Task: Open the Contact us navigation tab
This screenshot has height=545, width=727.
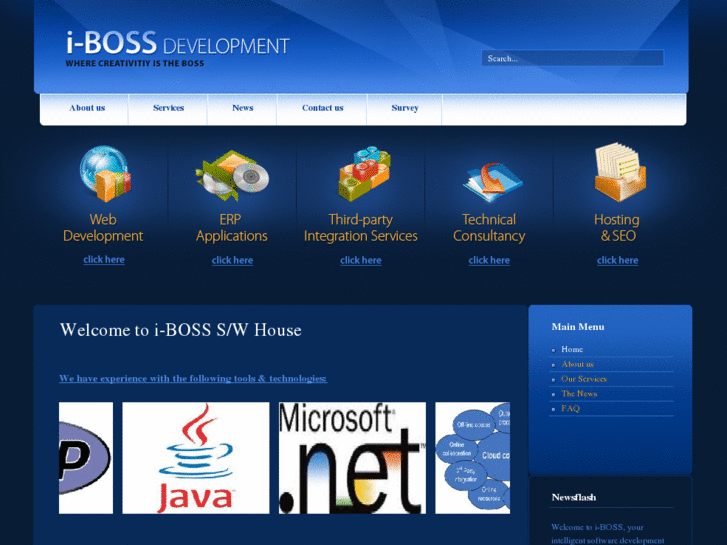Action: pyautogui.click(x=322, y=108)
